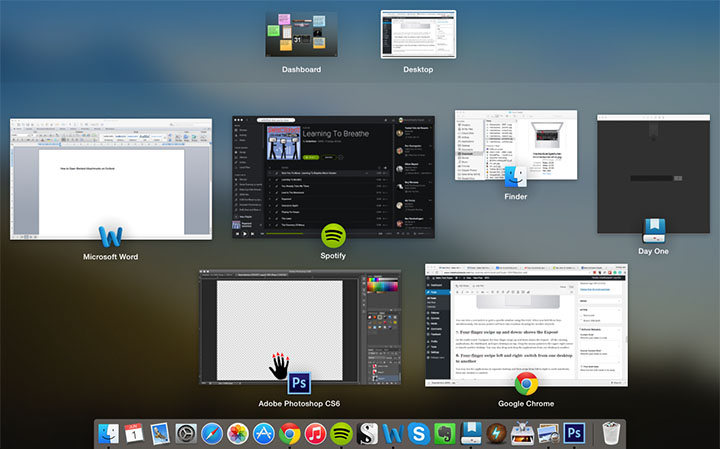This screenshot has height=449, width=720.
Task: Switch to the Dashboard space thumbnail
Action: tap(301, 34)
